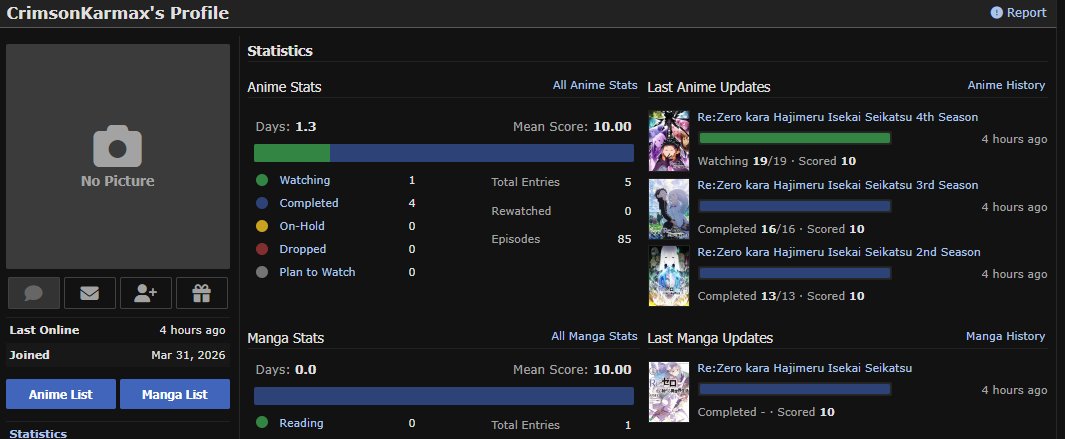This screenshot has width=1065, height=439.
Task: Click the On-Hold status link
Action: coord(302,226)
